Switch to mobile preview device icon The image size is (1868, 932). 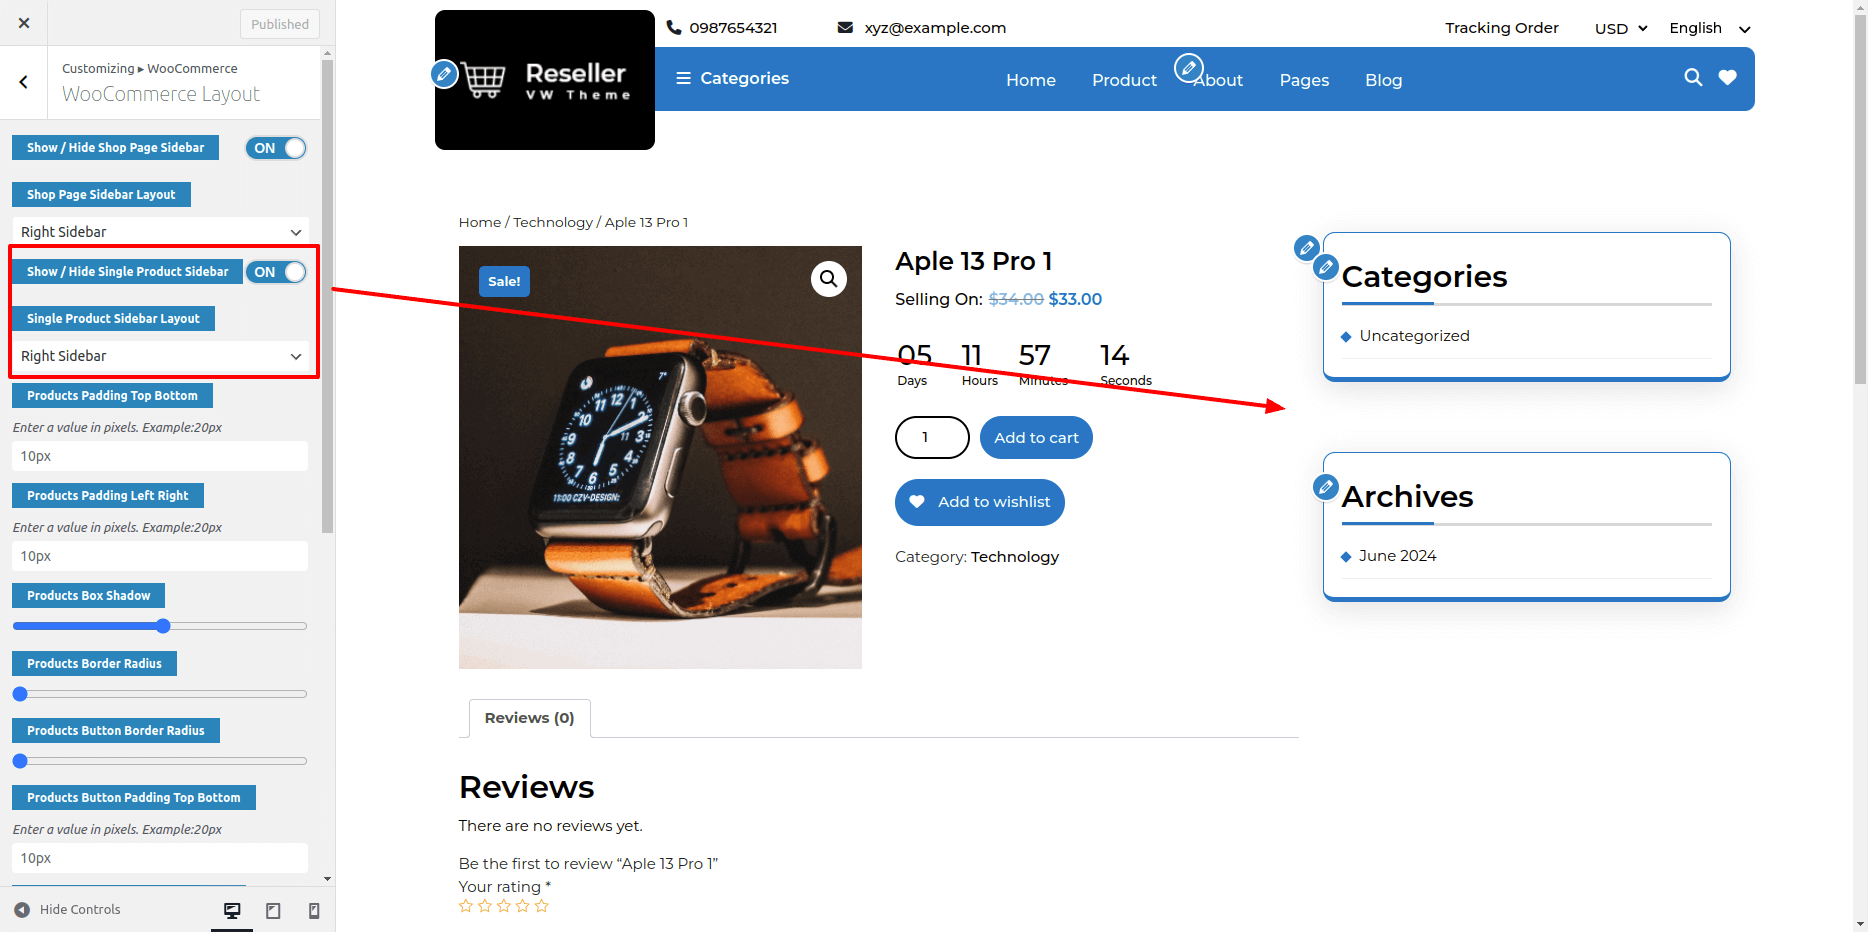pyautogui.click(x=314, y=910)
